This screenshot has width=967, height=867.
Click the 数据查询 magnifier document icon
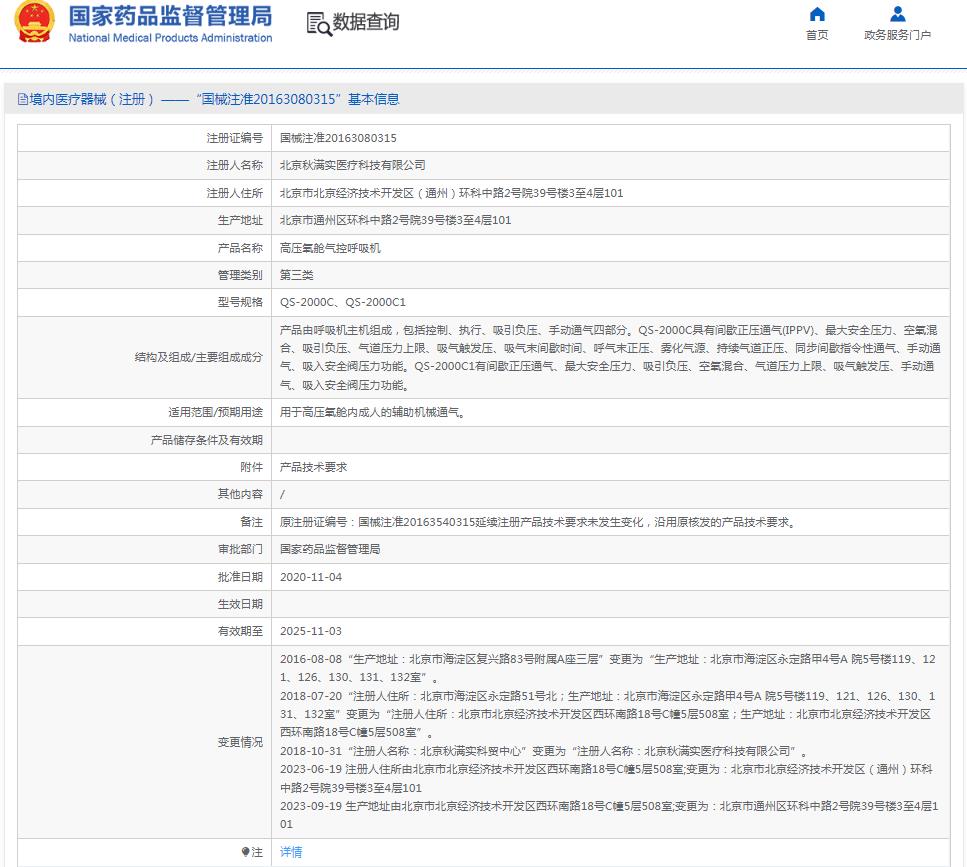[x=319, y=24]
